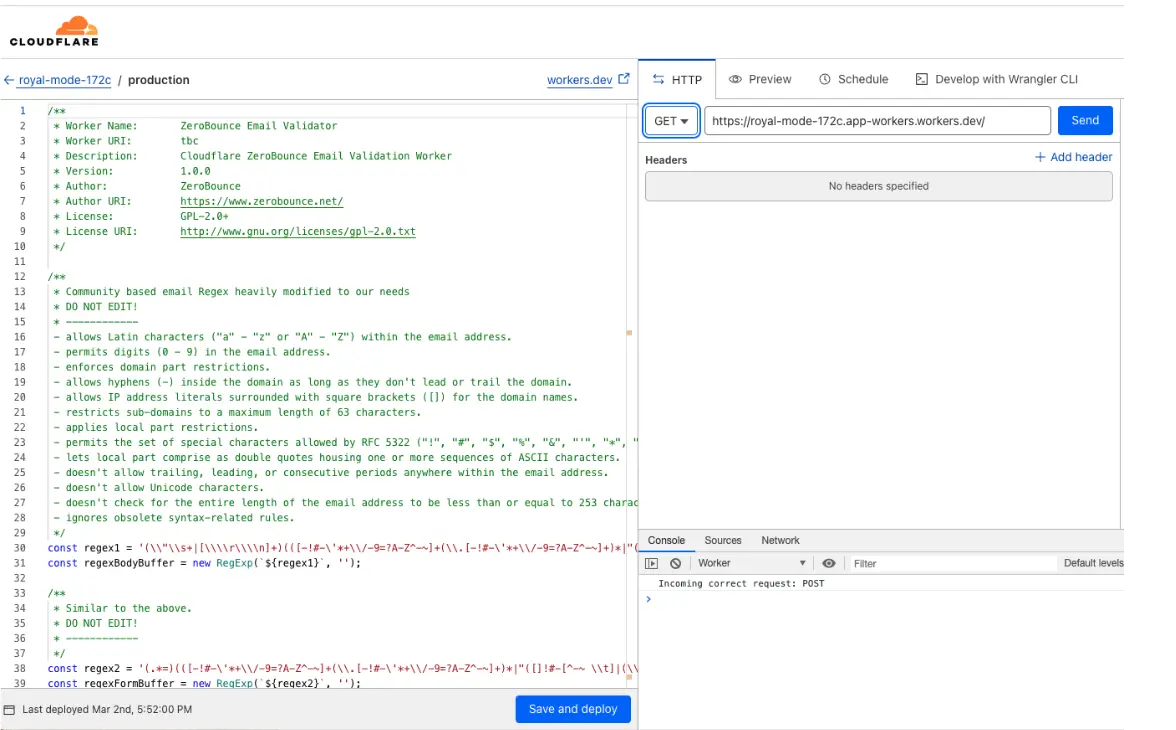Open the GET method dropdown
The width and height of the screenshot is (1176, 730).
point(670,120)
